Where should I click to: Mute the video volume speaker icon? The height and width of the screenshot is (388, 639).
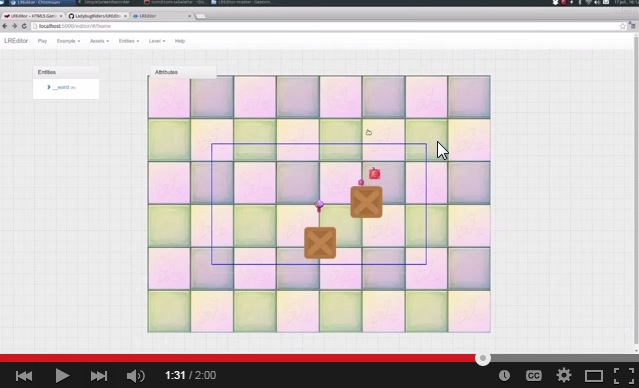(135, 375)
